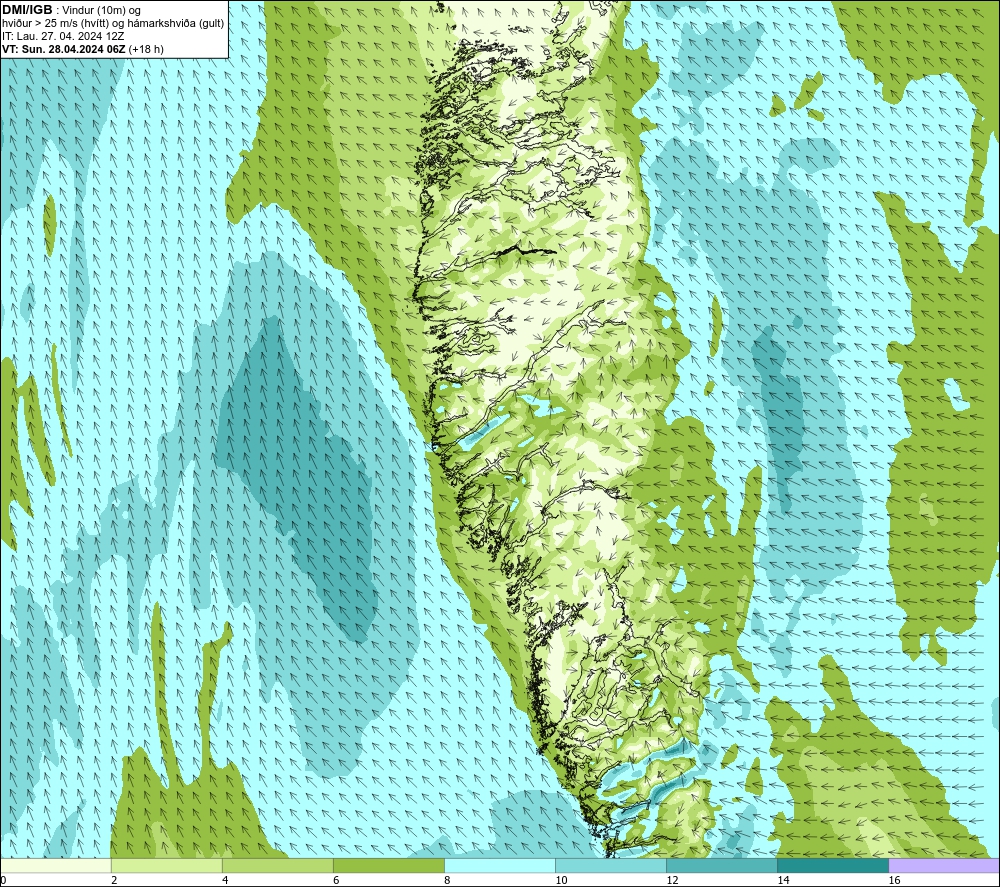Image resolution: width=1000 pixels, height=887 pixels.
Task: Click the darker green 6–8 m/s legend swatch
Action: pyautogui.click(x=388, y=866)
